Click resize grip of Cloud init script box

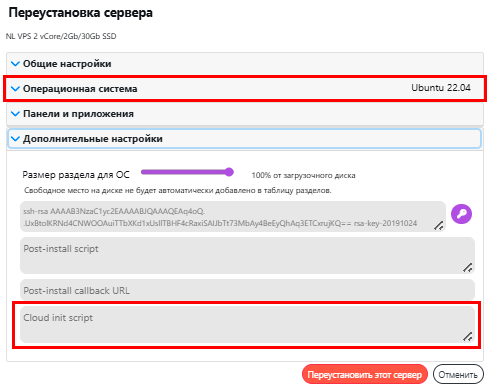point(468,336)
